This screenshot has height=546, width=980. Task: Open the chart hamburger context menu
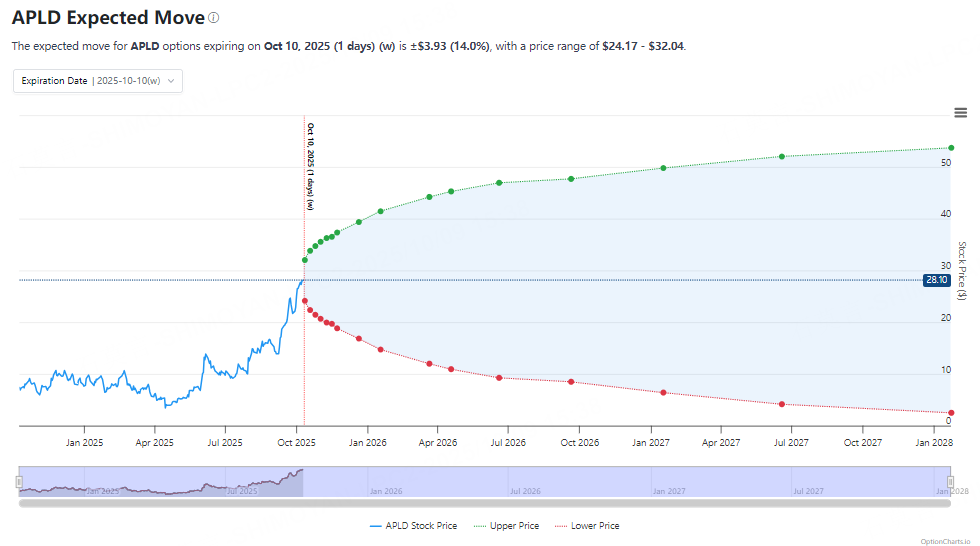click(x=961, y=112)
